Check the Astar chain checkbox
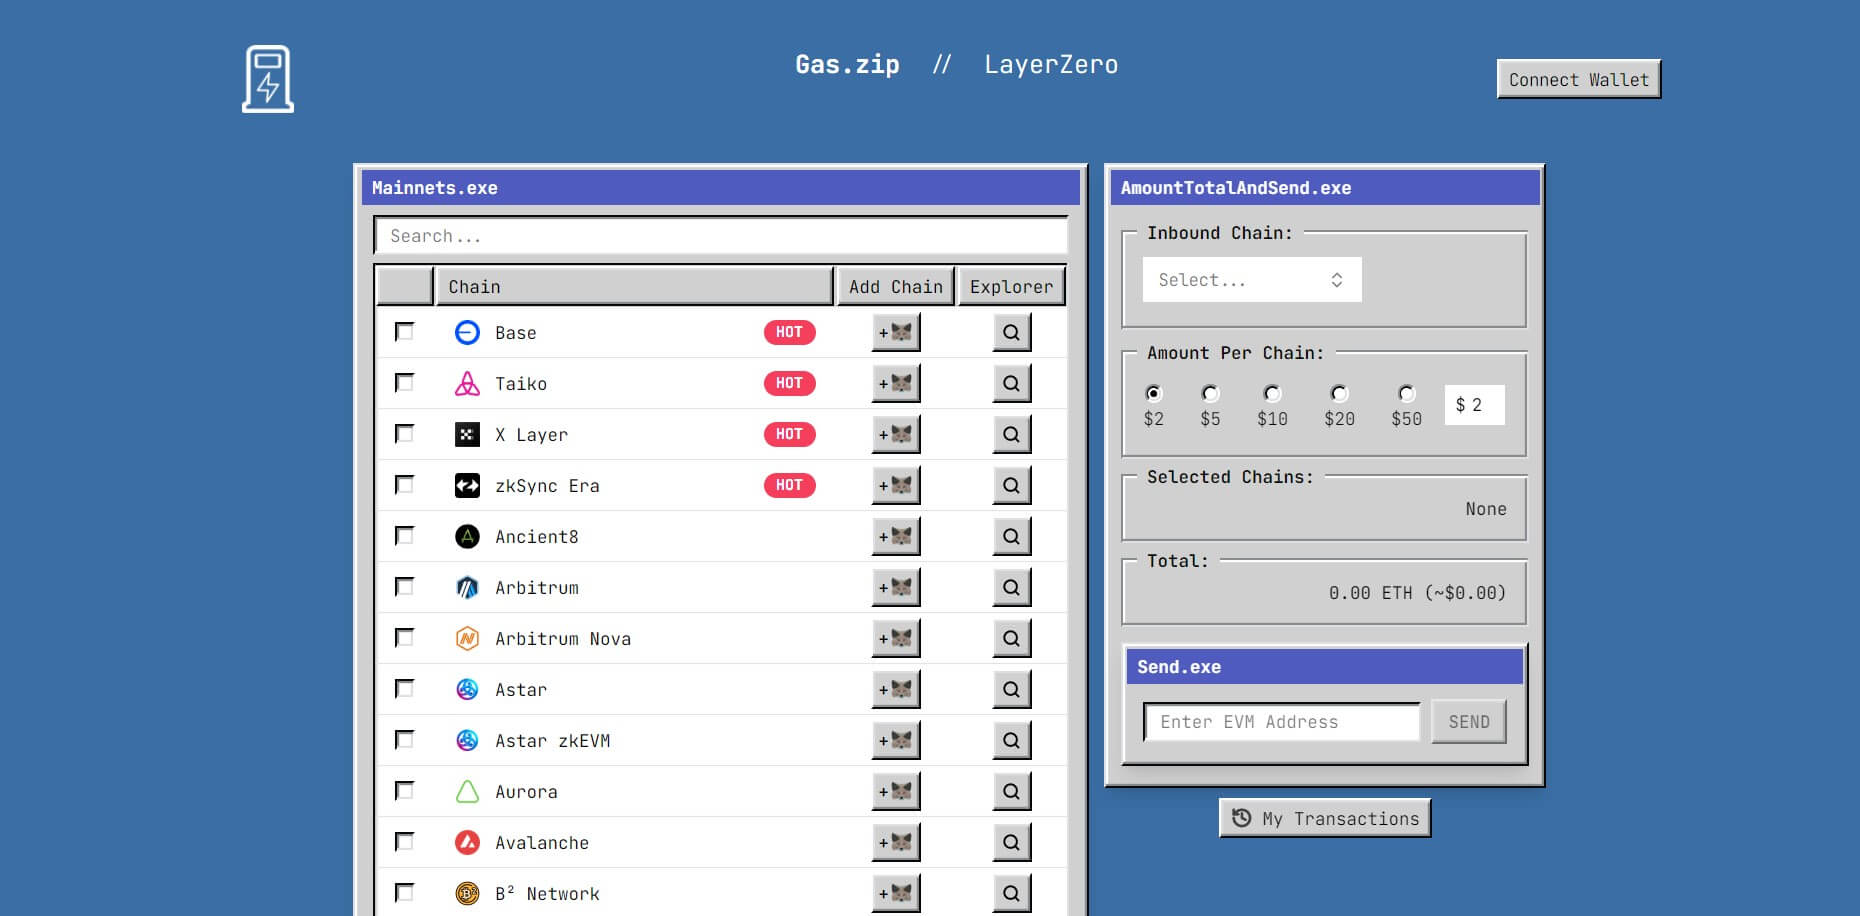 coord(404,688)
